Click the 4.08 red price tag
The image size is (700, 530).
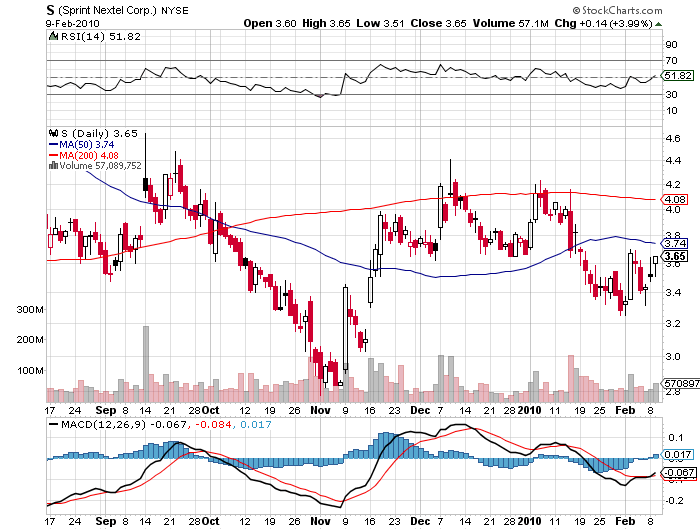[x=675, y=199]
